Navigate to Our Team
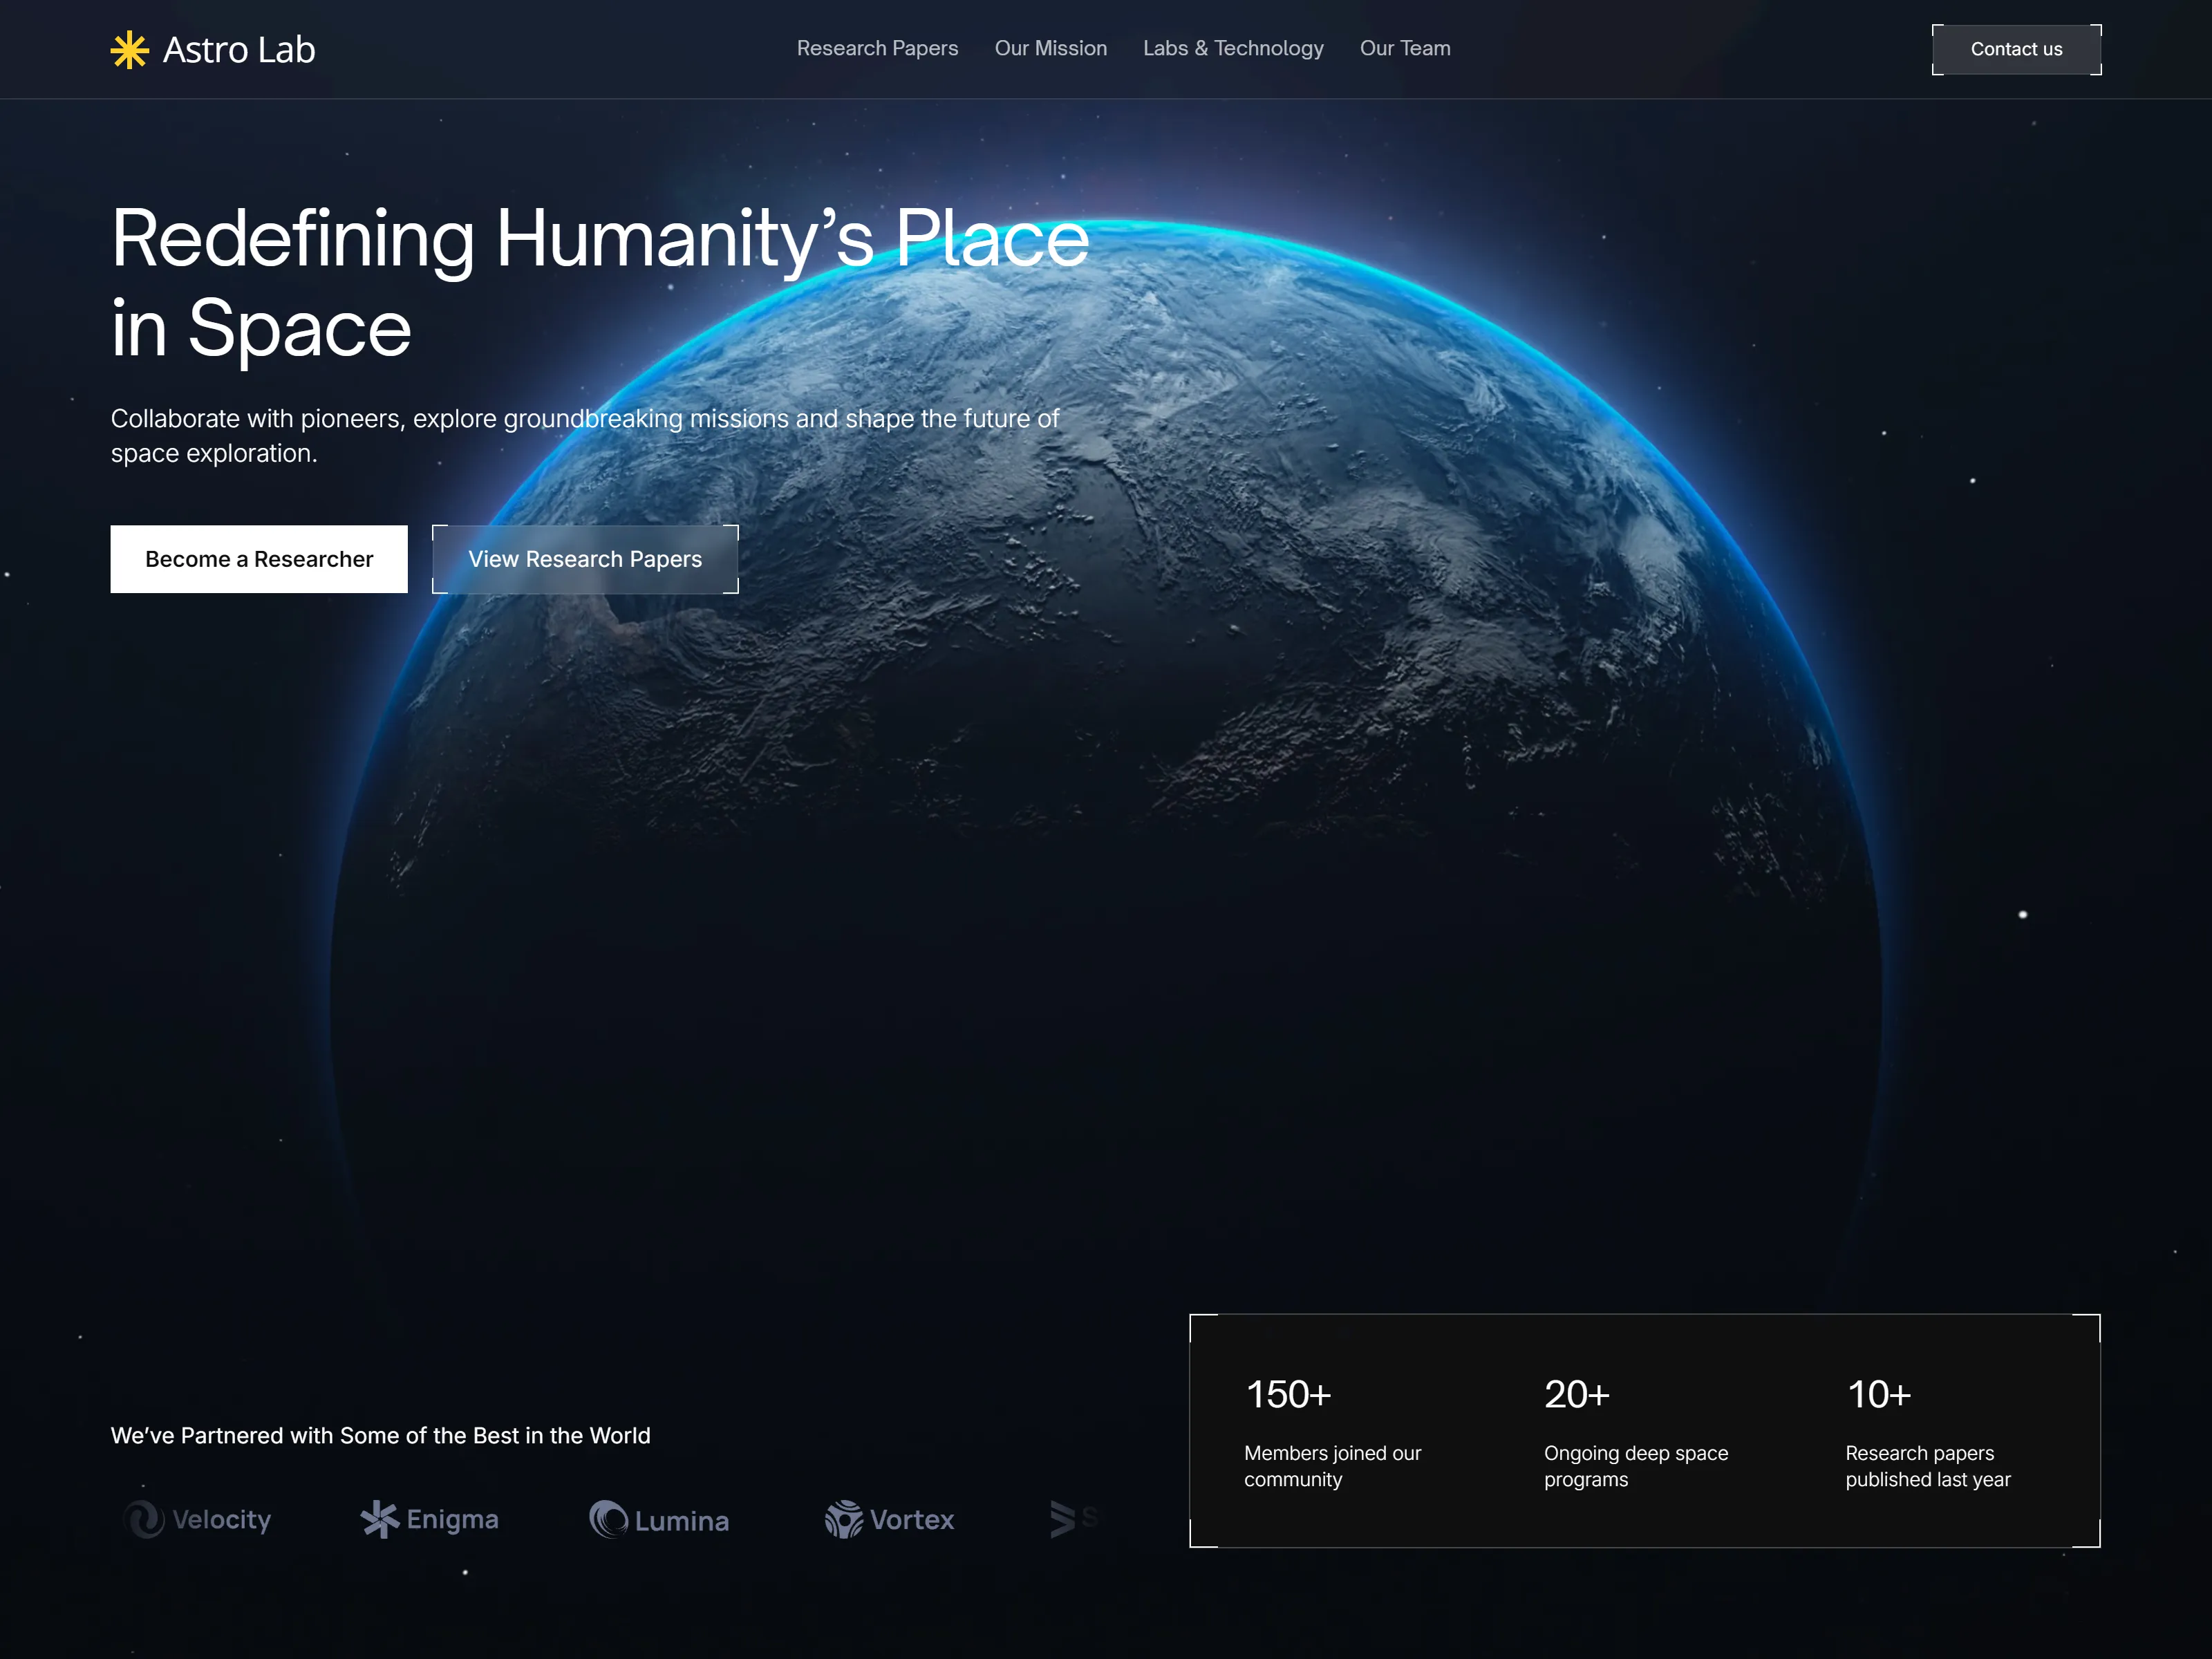Image resolution: width=2212 pixels, height=1659 pixels. [1405, 48]
